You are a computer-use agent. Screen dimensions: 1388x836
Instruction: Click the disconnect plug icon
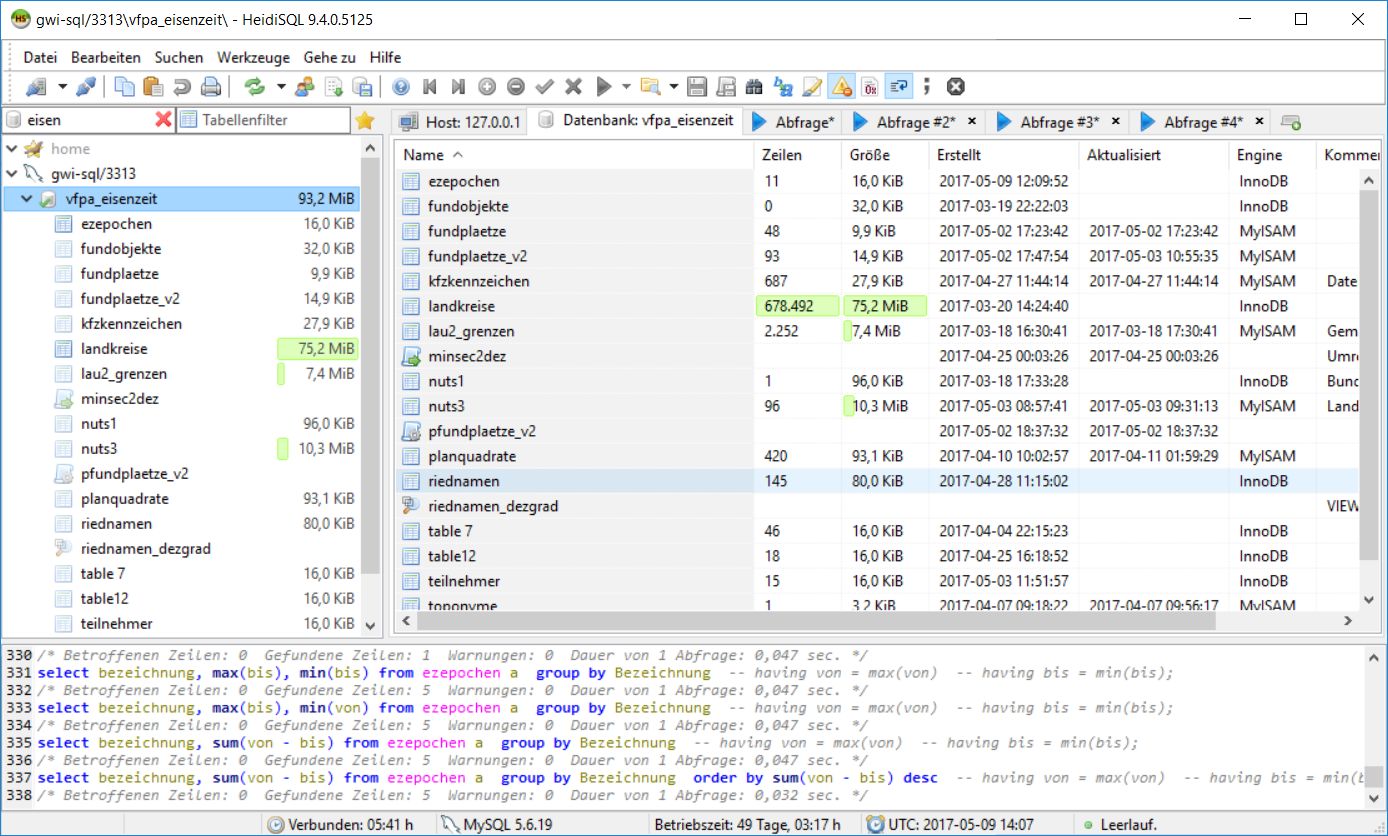(86, 87)
